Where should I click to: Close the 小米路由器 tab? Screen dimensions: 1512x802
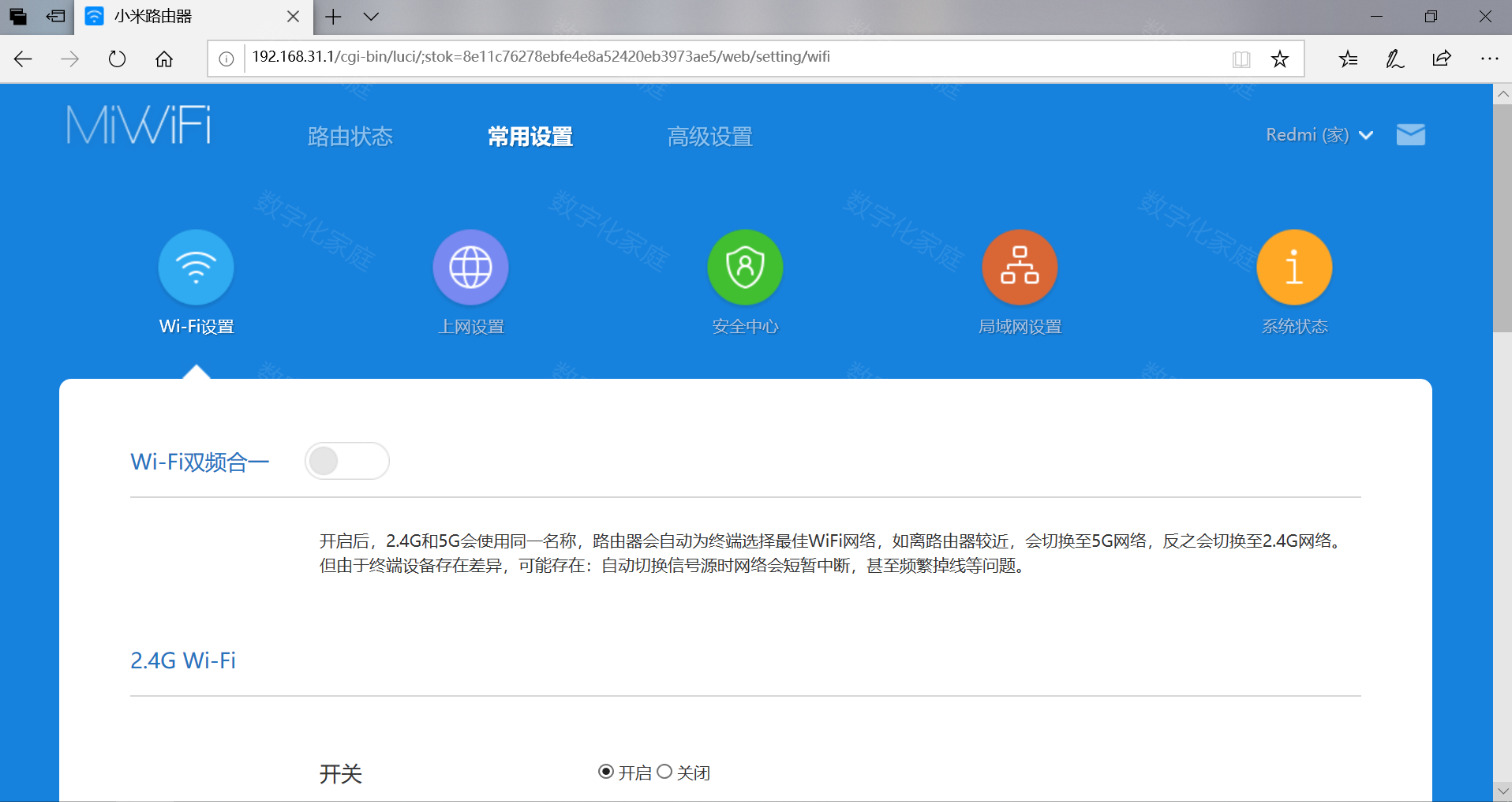pos(293,17)
